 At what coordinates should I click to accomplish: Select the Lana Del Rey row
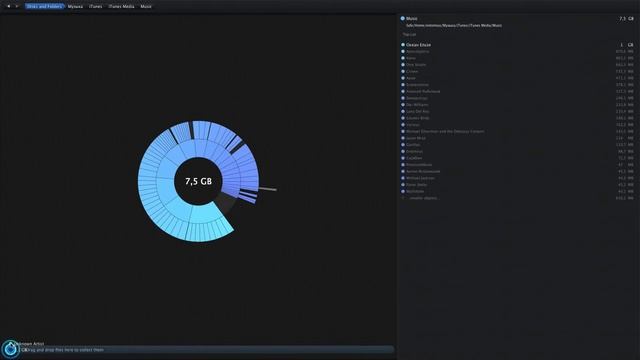517,111
